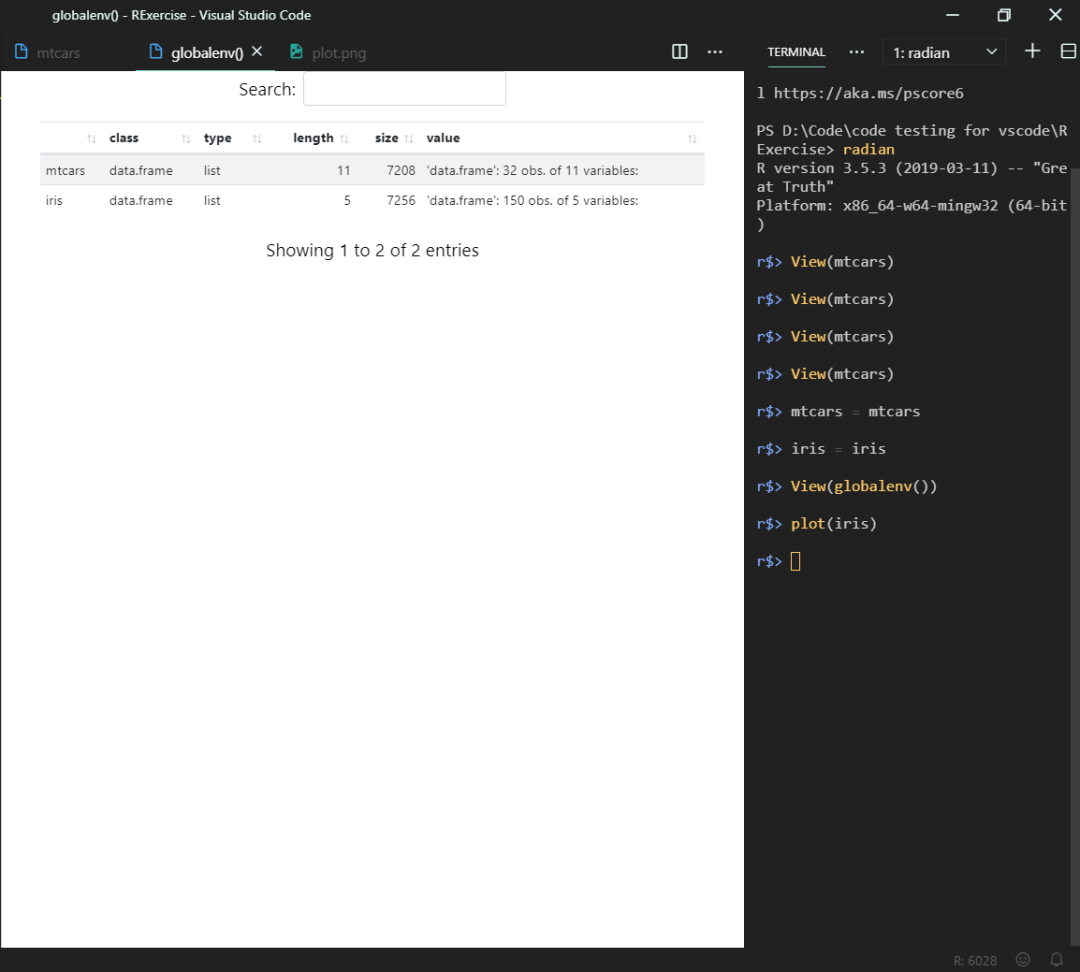Click the R: 6028 status bar item
This screenshot has height=972, width=1080.
[x=975, y=961]
